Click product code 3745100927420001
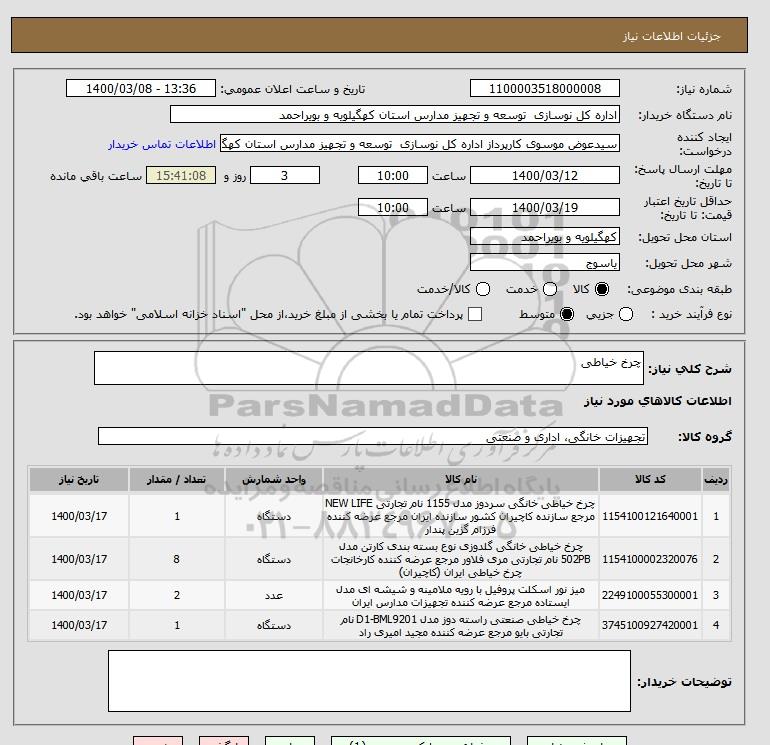Viewport: 770px width, 745px height. 650,625
